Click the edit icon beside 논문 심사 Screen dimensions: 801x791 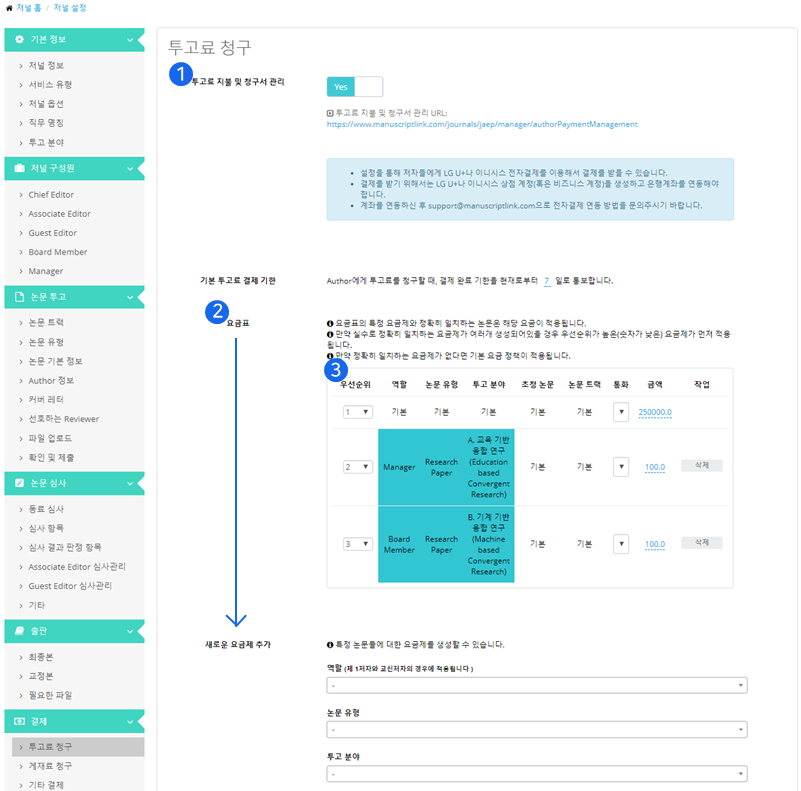pyautogui.click(x=19, y=483)
